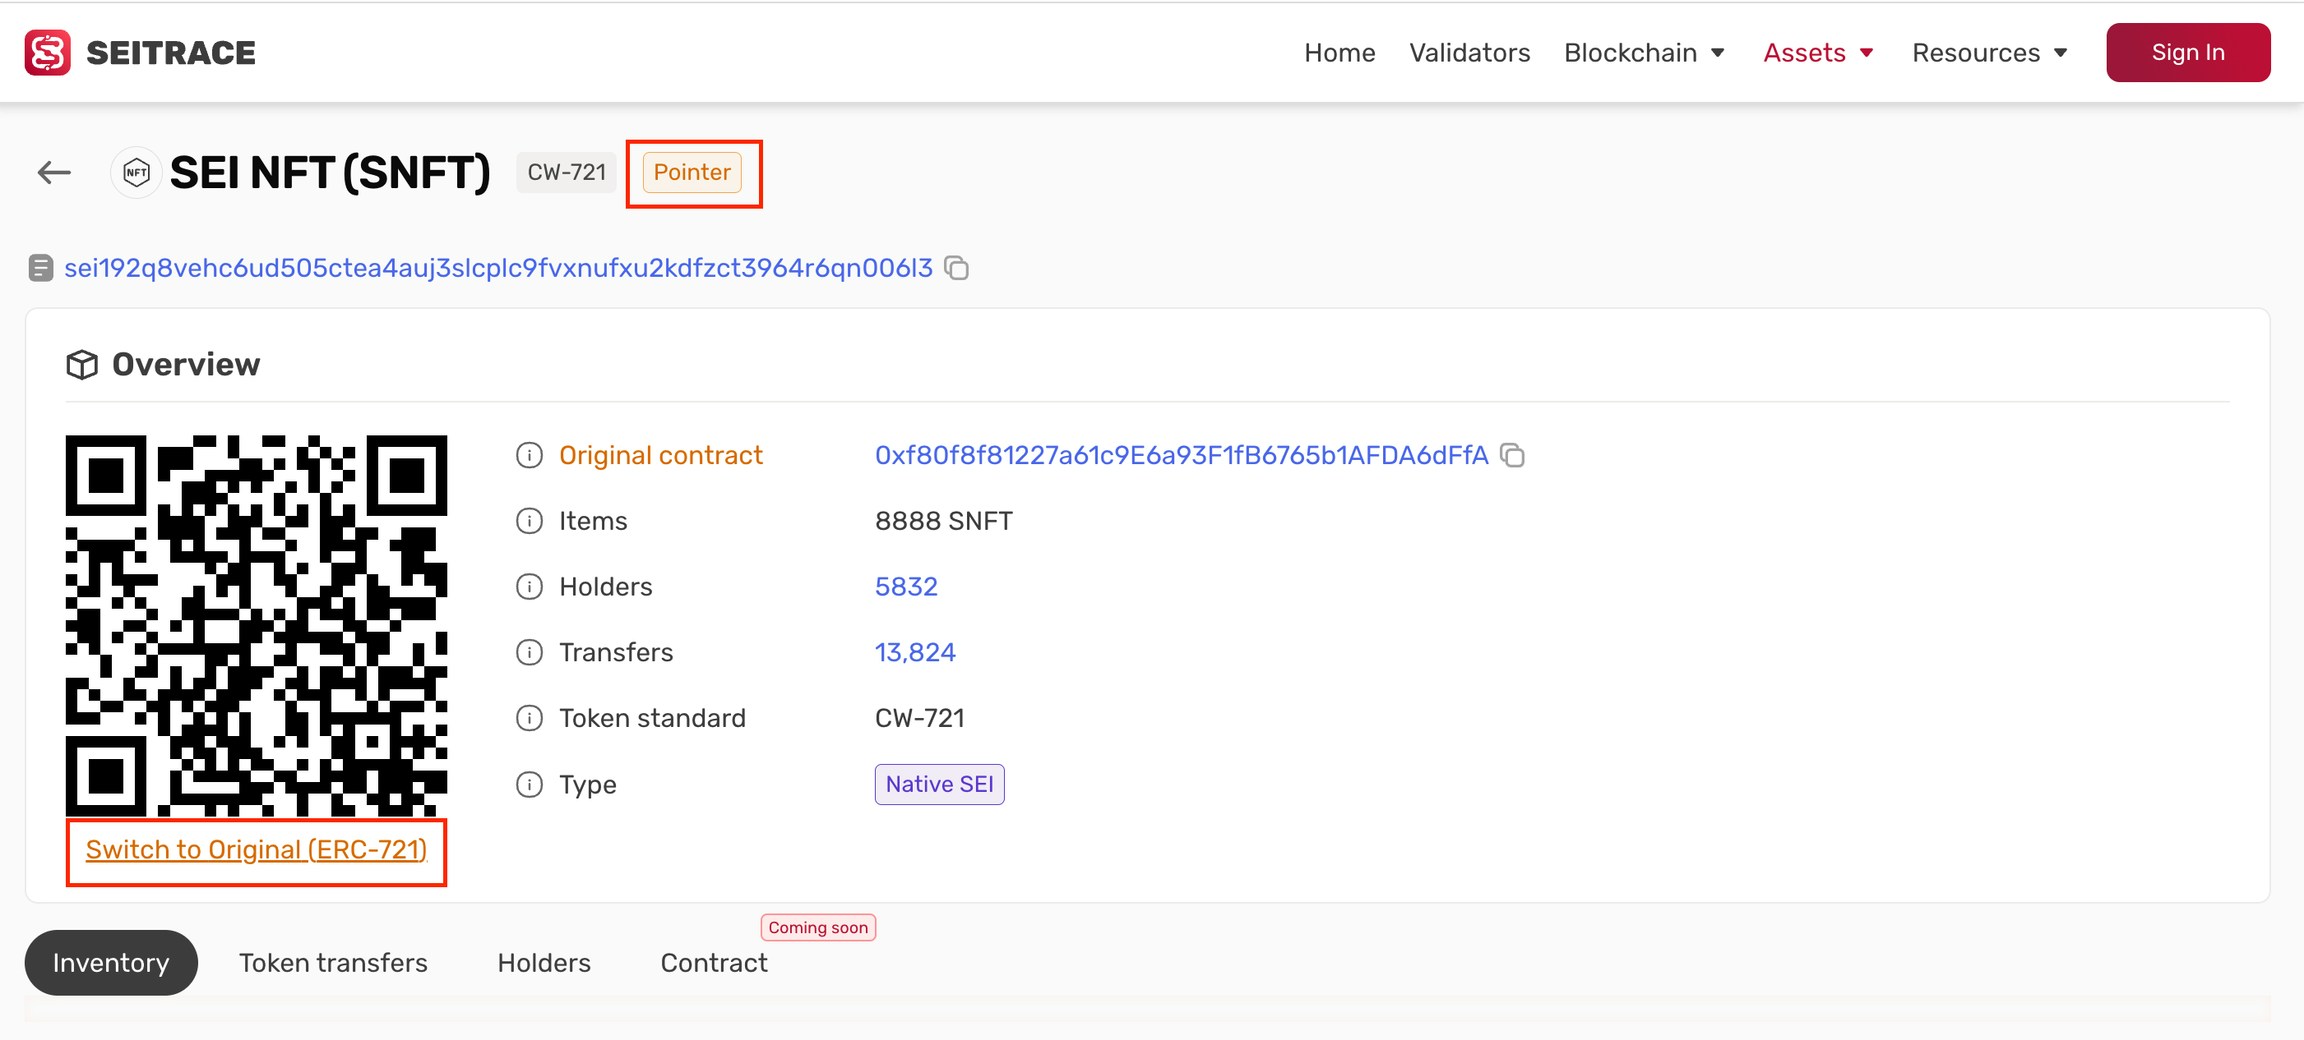Expand the Blockchain menu
The width and height of the screenshot is (2304, 1040).
click(1645, 52)
